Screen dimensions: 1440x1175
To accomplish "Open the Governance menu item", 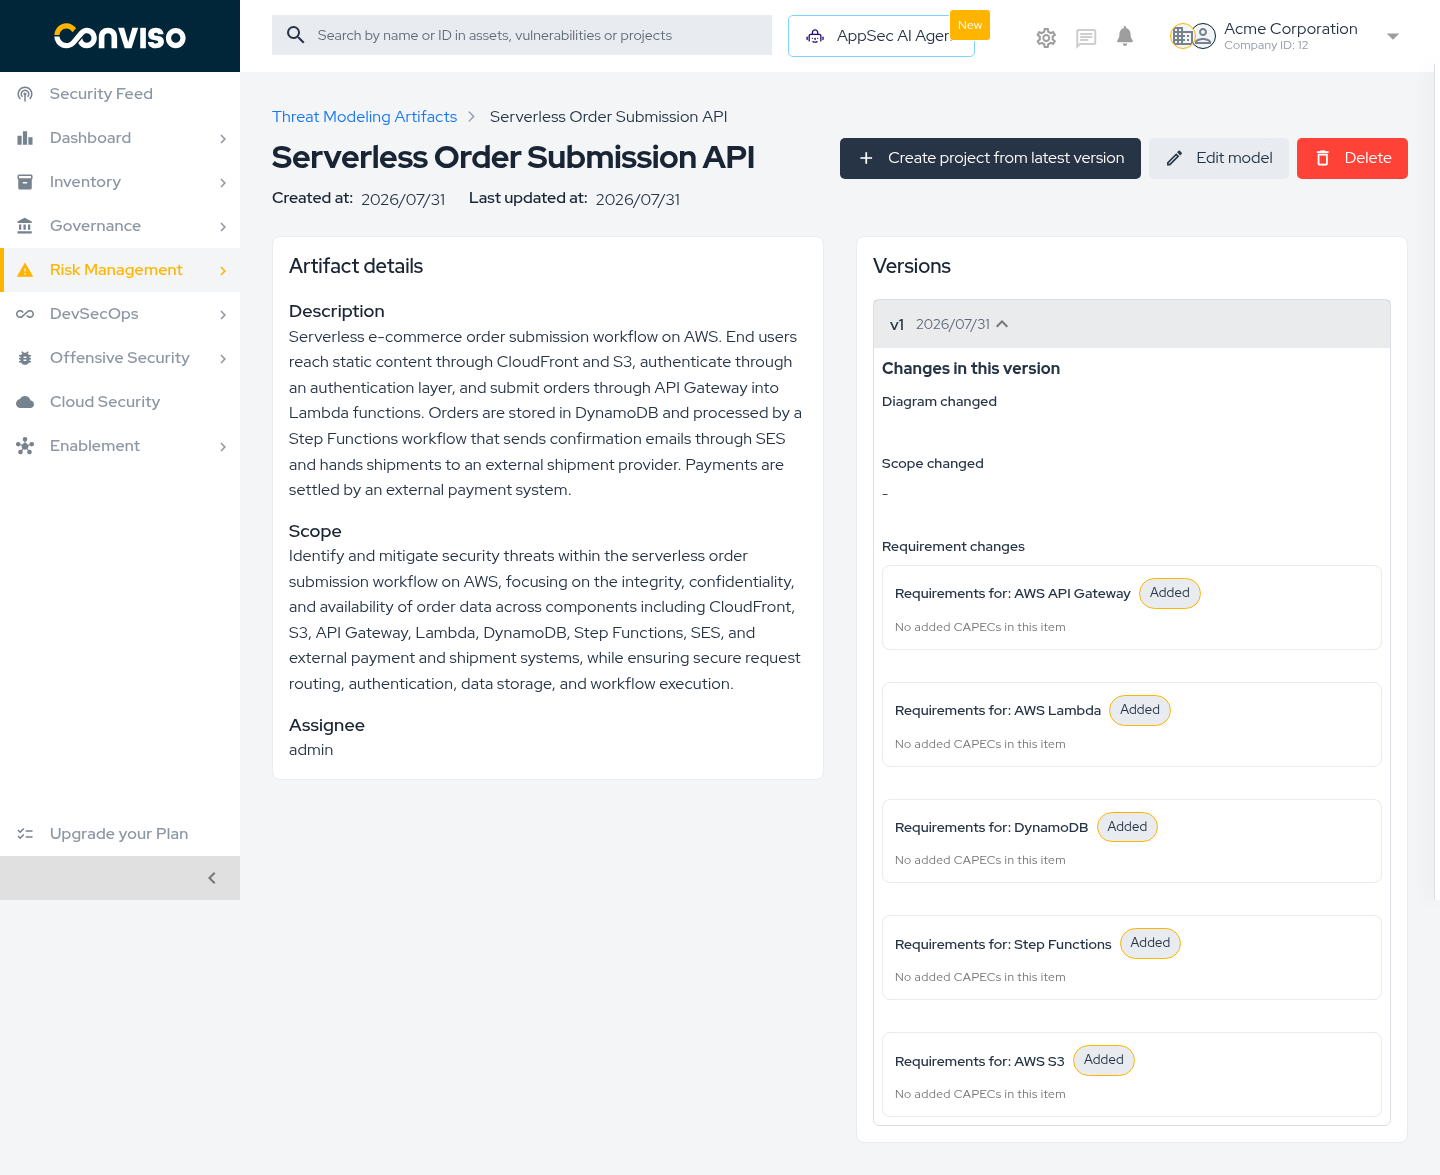I will [x=120, y=226].
